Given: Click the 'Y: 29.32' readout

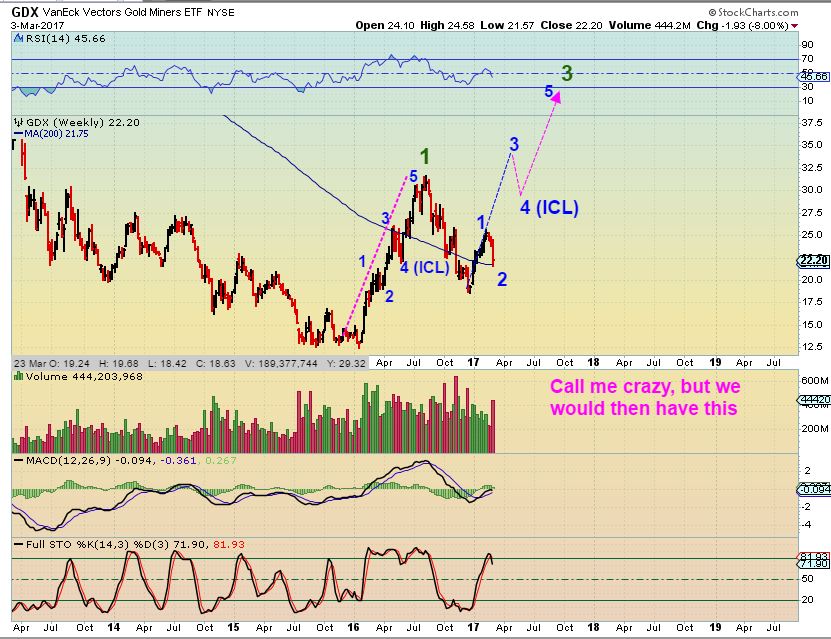Looking at the screenshot, I should tap(347, 363).
